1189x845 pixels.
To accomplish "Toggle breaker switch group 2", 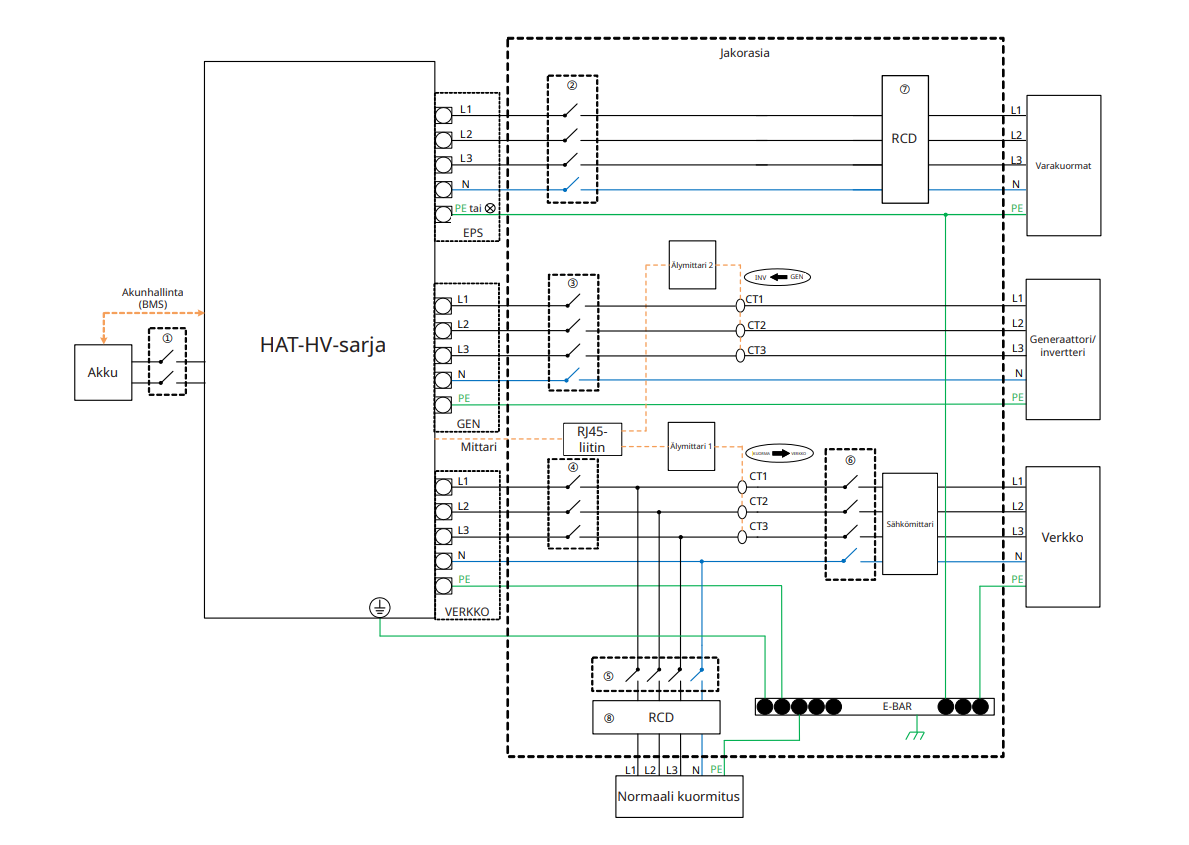I will [573, 139].
